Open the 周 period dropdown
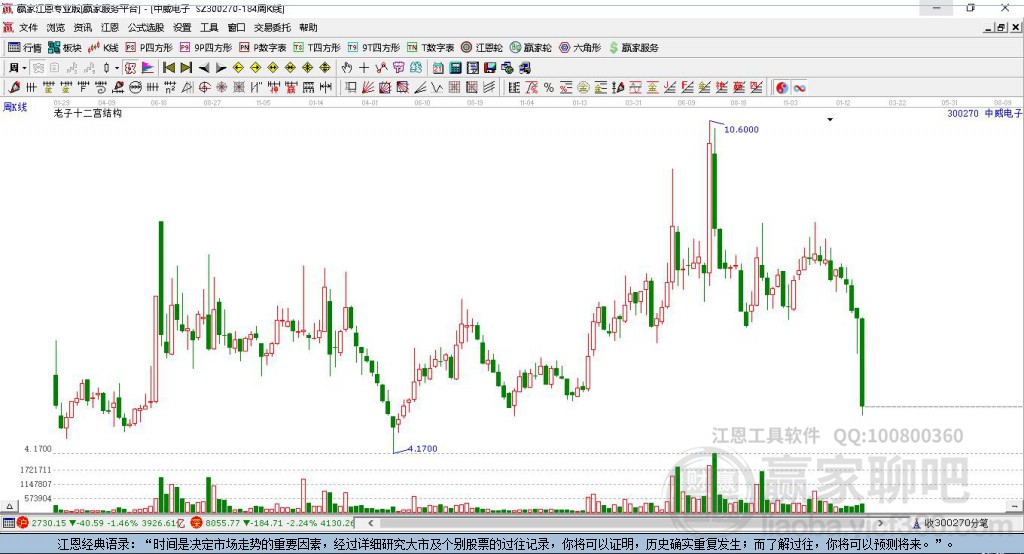 pos(17,68)
